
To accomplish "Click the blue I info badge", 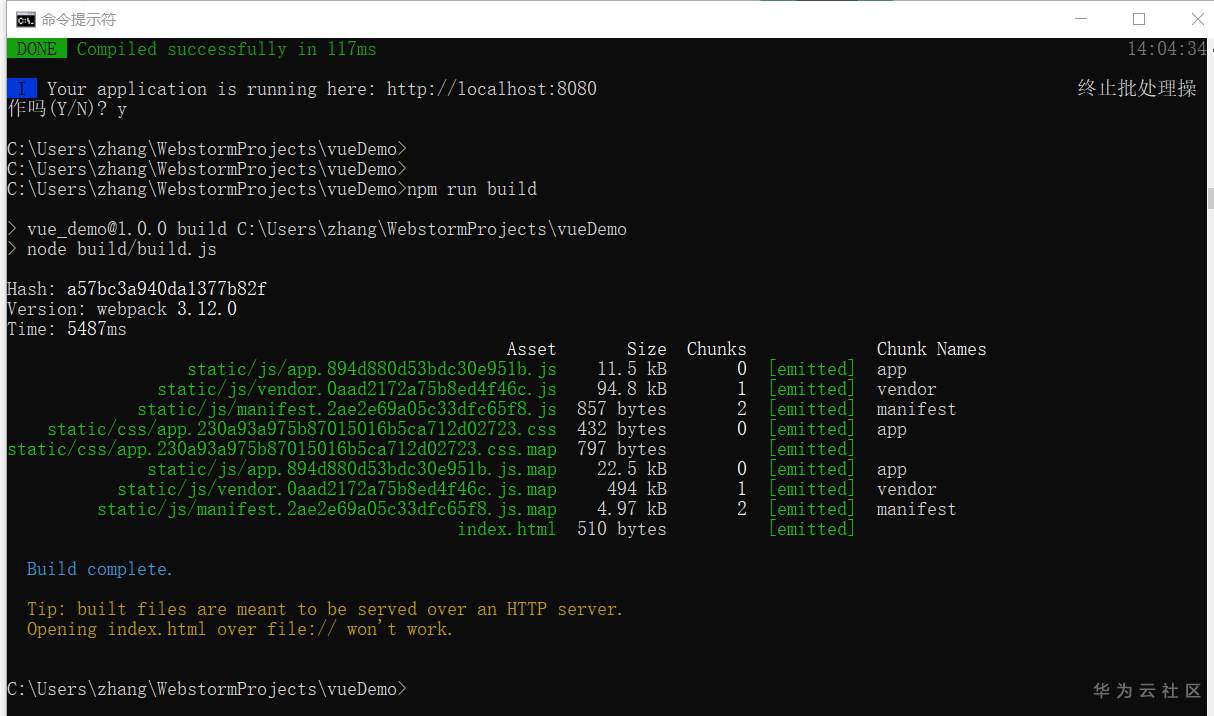I will click(22, 89).
